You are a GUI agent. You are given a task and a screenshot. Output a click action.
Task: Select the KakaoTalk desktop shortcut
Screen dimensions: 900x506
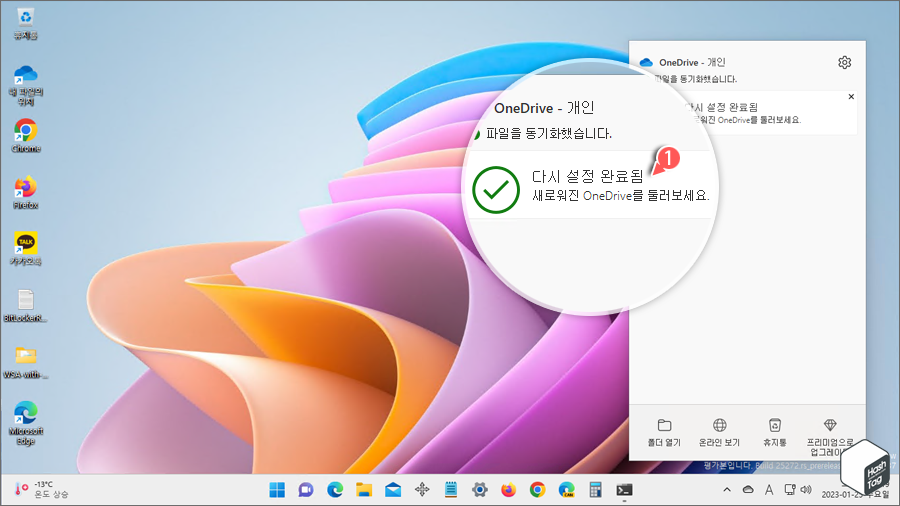click(25, 249)
